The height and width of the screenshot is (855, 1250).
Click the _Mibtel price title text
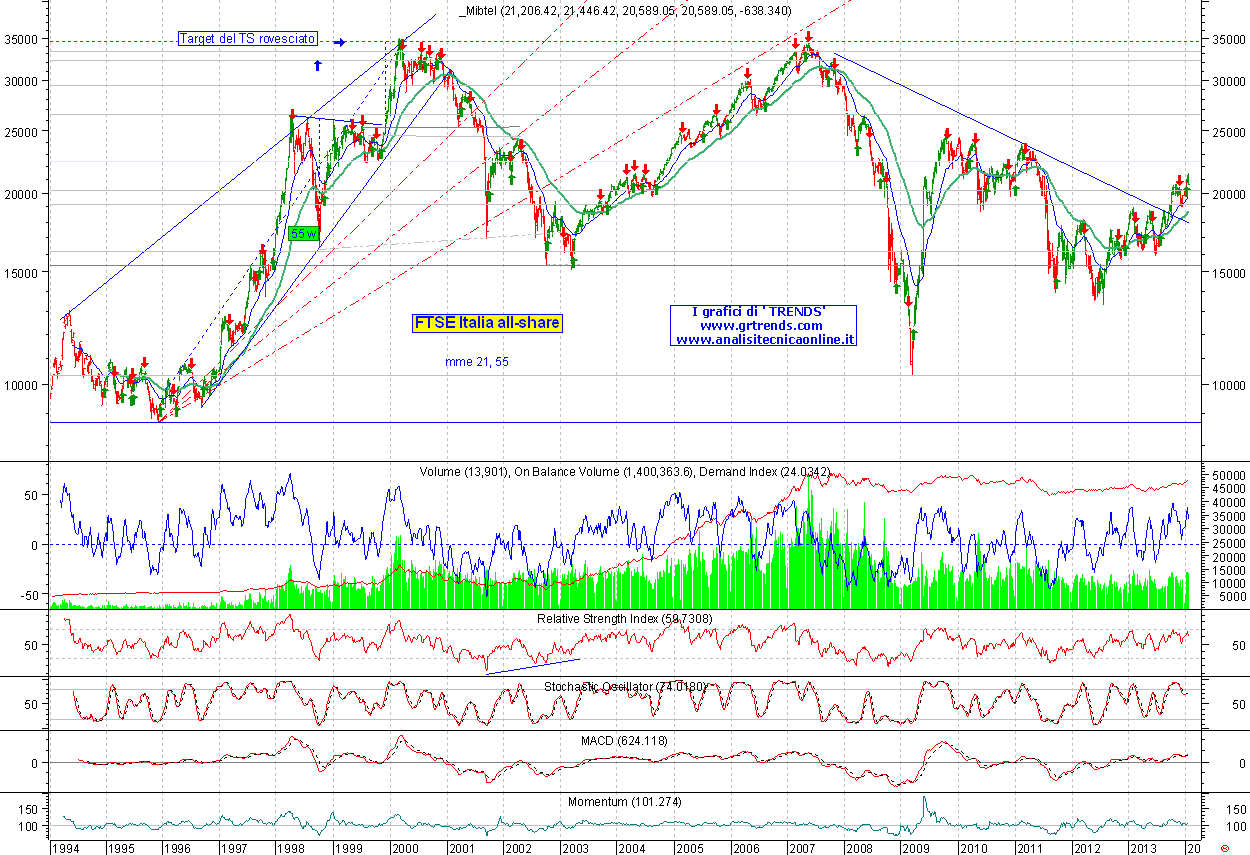[625, 11]
